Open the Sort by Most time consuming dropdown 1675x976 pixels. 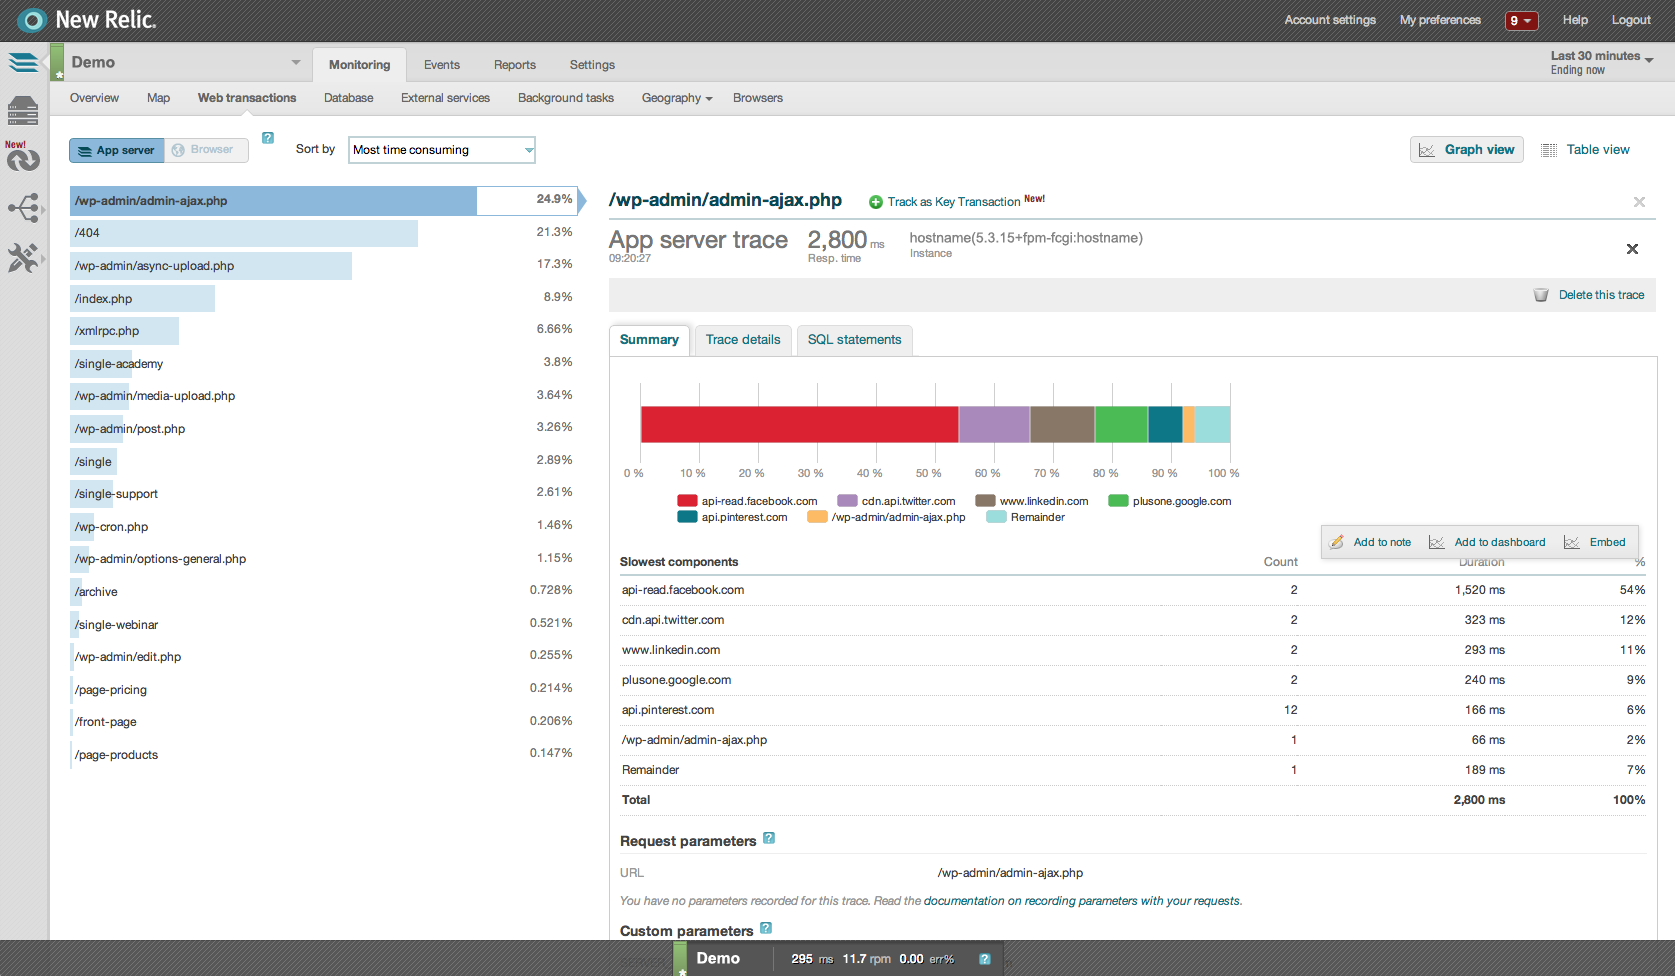click(442, 150)
